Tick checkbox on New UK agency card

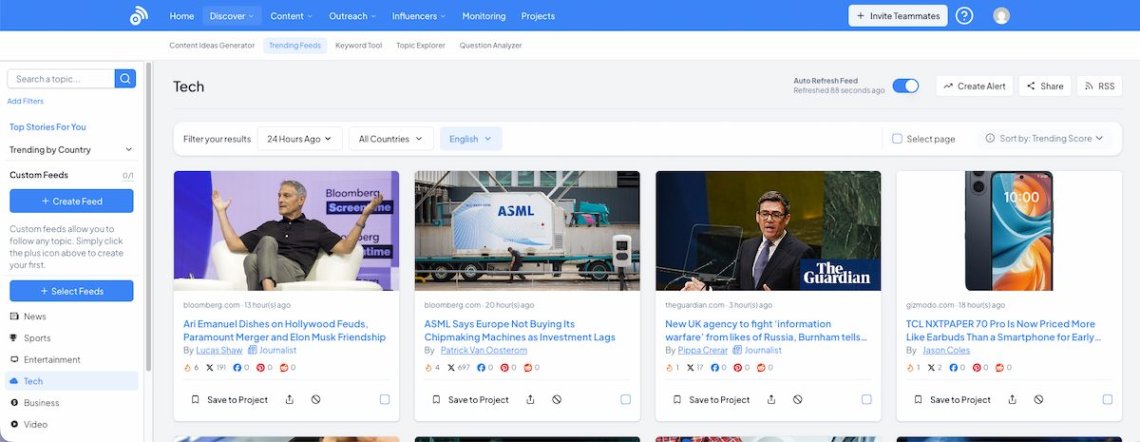coord(867,399)
